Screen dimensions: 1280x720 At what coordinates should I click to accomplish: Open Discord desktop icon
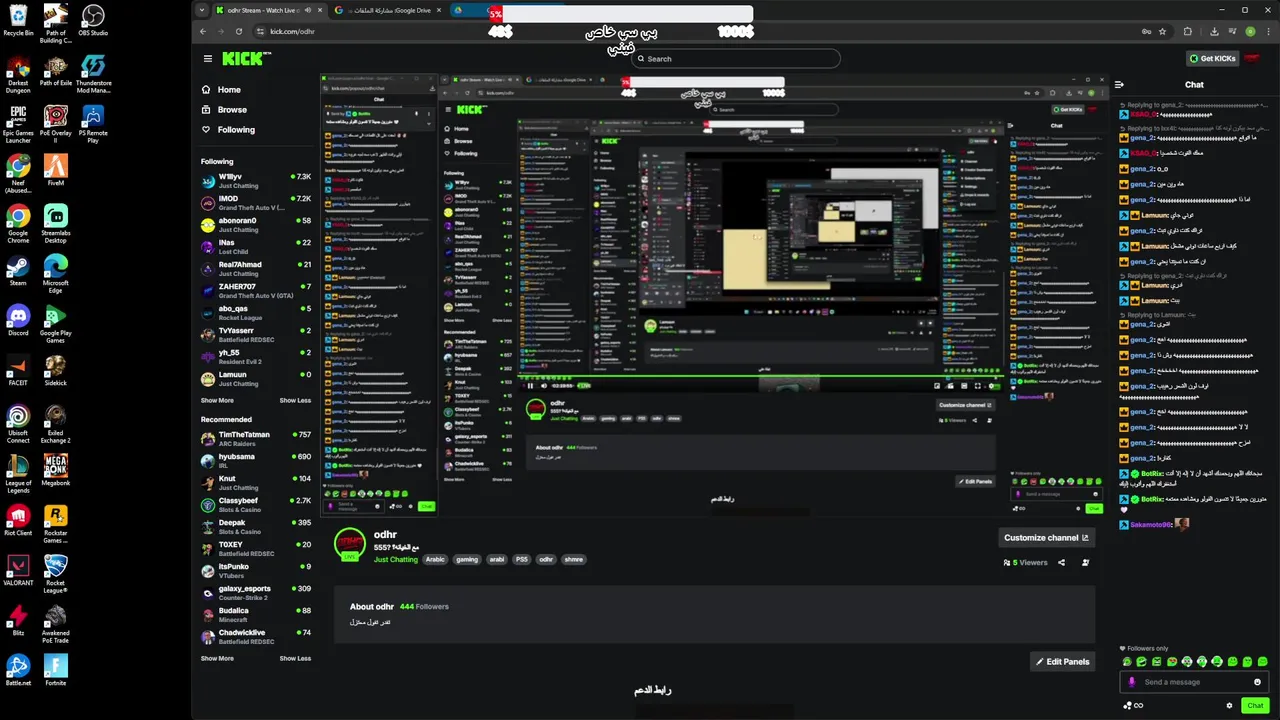coord(18,320)
